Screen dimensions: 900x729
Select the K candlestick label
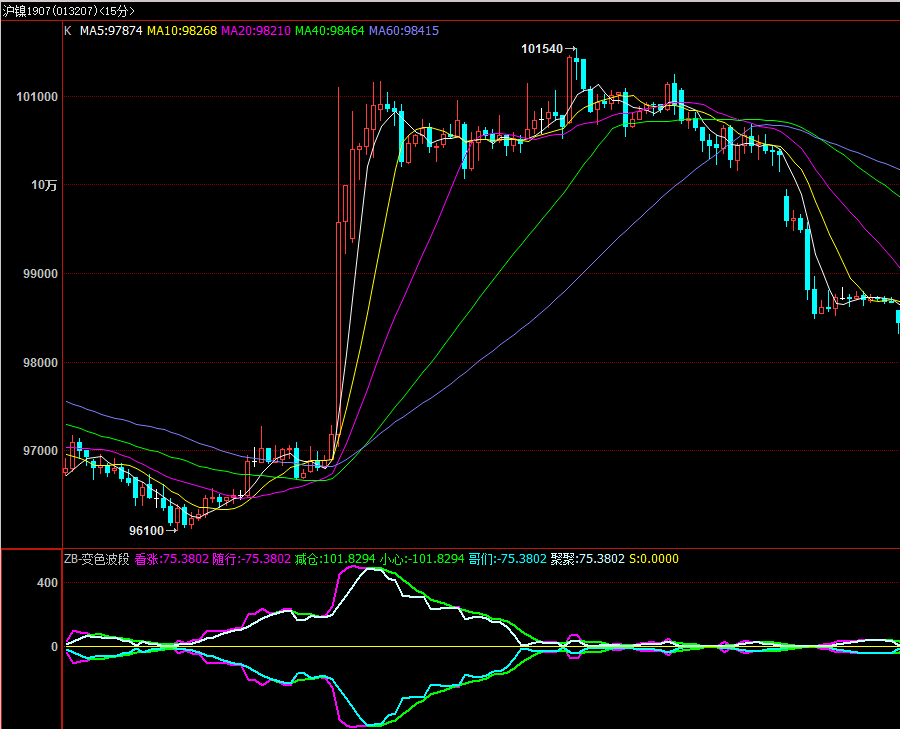pyautogui.click(x=68, y=31)
